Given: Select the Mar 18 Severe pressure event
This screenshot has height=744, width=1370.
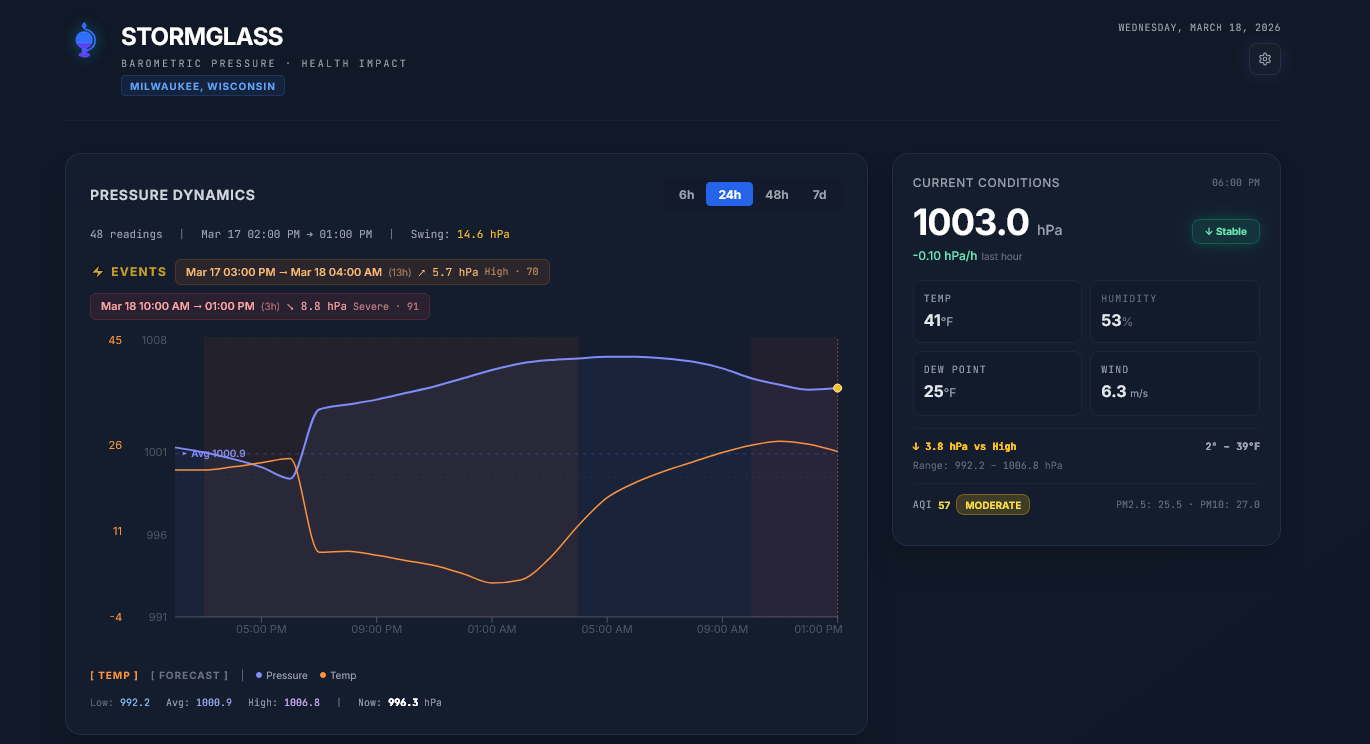Looking at the screenshot, I should click(x=260, y=306).
